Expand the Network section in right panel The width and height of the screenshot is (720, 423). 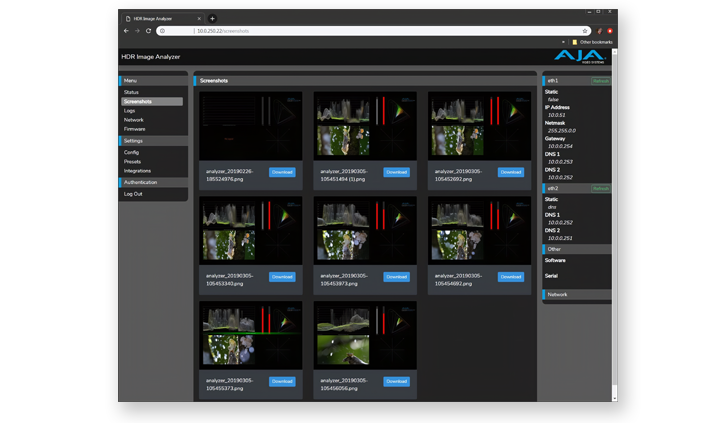576,294
